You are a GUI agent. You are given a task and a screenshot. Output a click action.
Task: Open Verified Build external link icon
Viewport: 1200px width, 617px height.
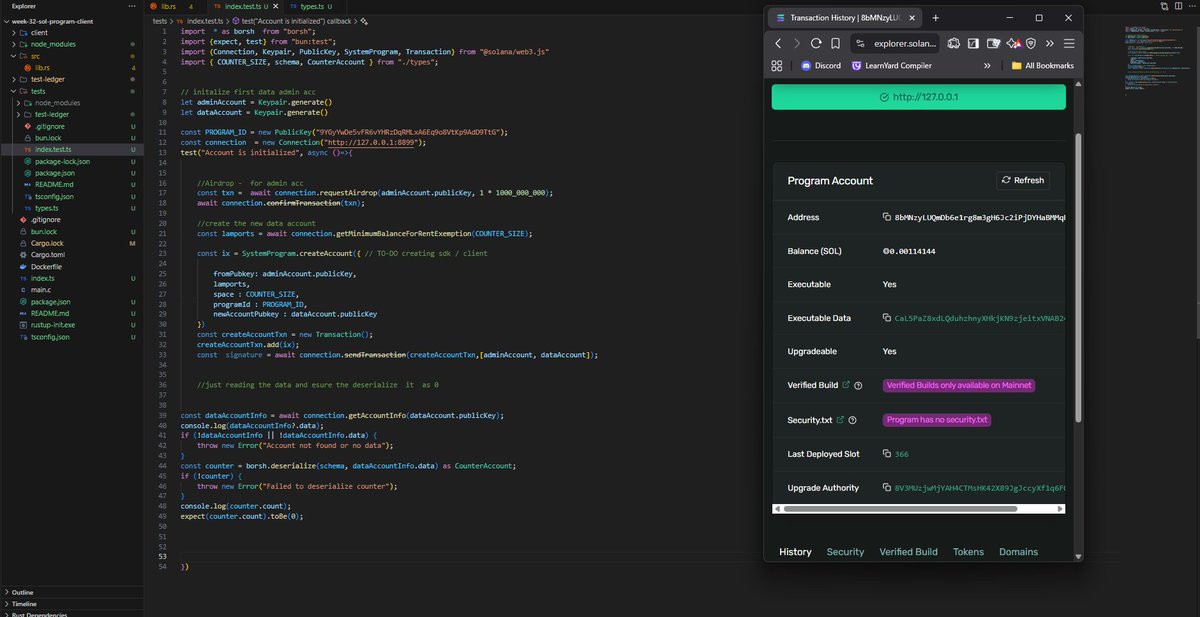tap(846, 385)
